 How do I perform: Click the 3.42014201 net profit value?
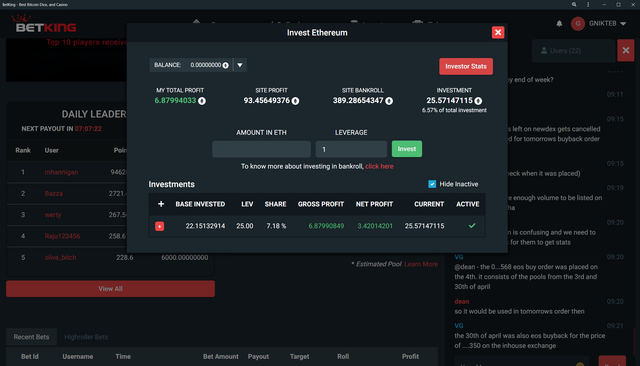(375, 226)
